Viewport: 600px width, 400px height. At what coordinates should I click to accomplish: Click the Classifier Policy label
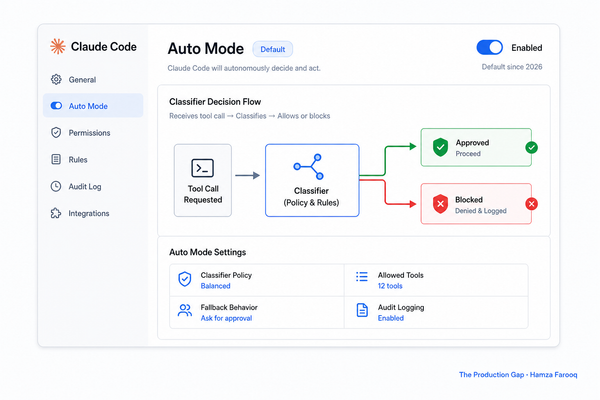point(226,275)
